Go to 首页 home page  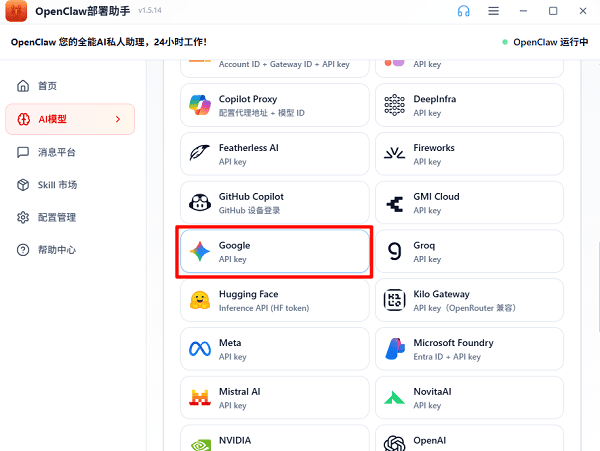tap(47, 86)
